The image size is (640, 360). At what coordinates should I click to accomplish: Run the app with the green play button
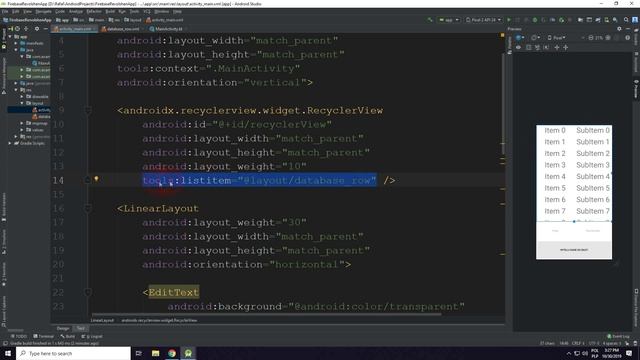click(509, 20)
